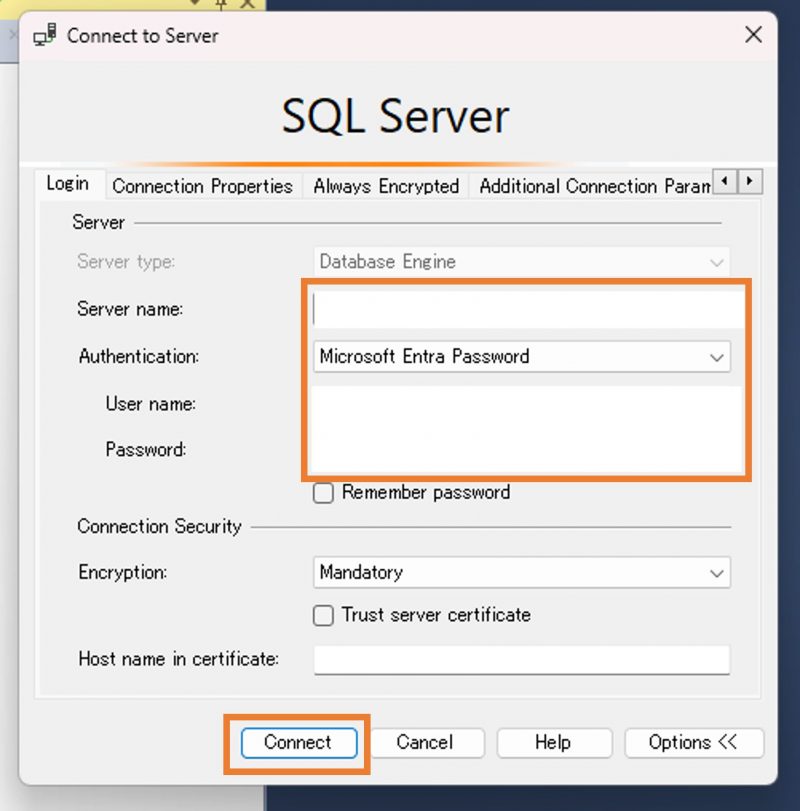This screenshot has height=811, width=800.
Task: Focus the Server name field
Action: [x=527, y=309]
